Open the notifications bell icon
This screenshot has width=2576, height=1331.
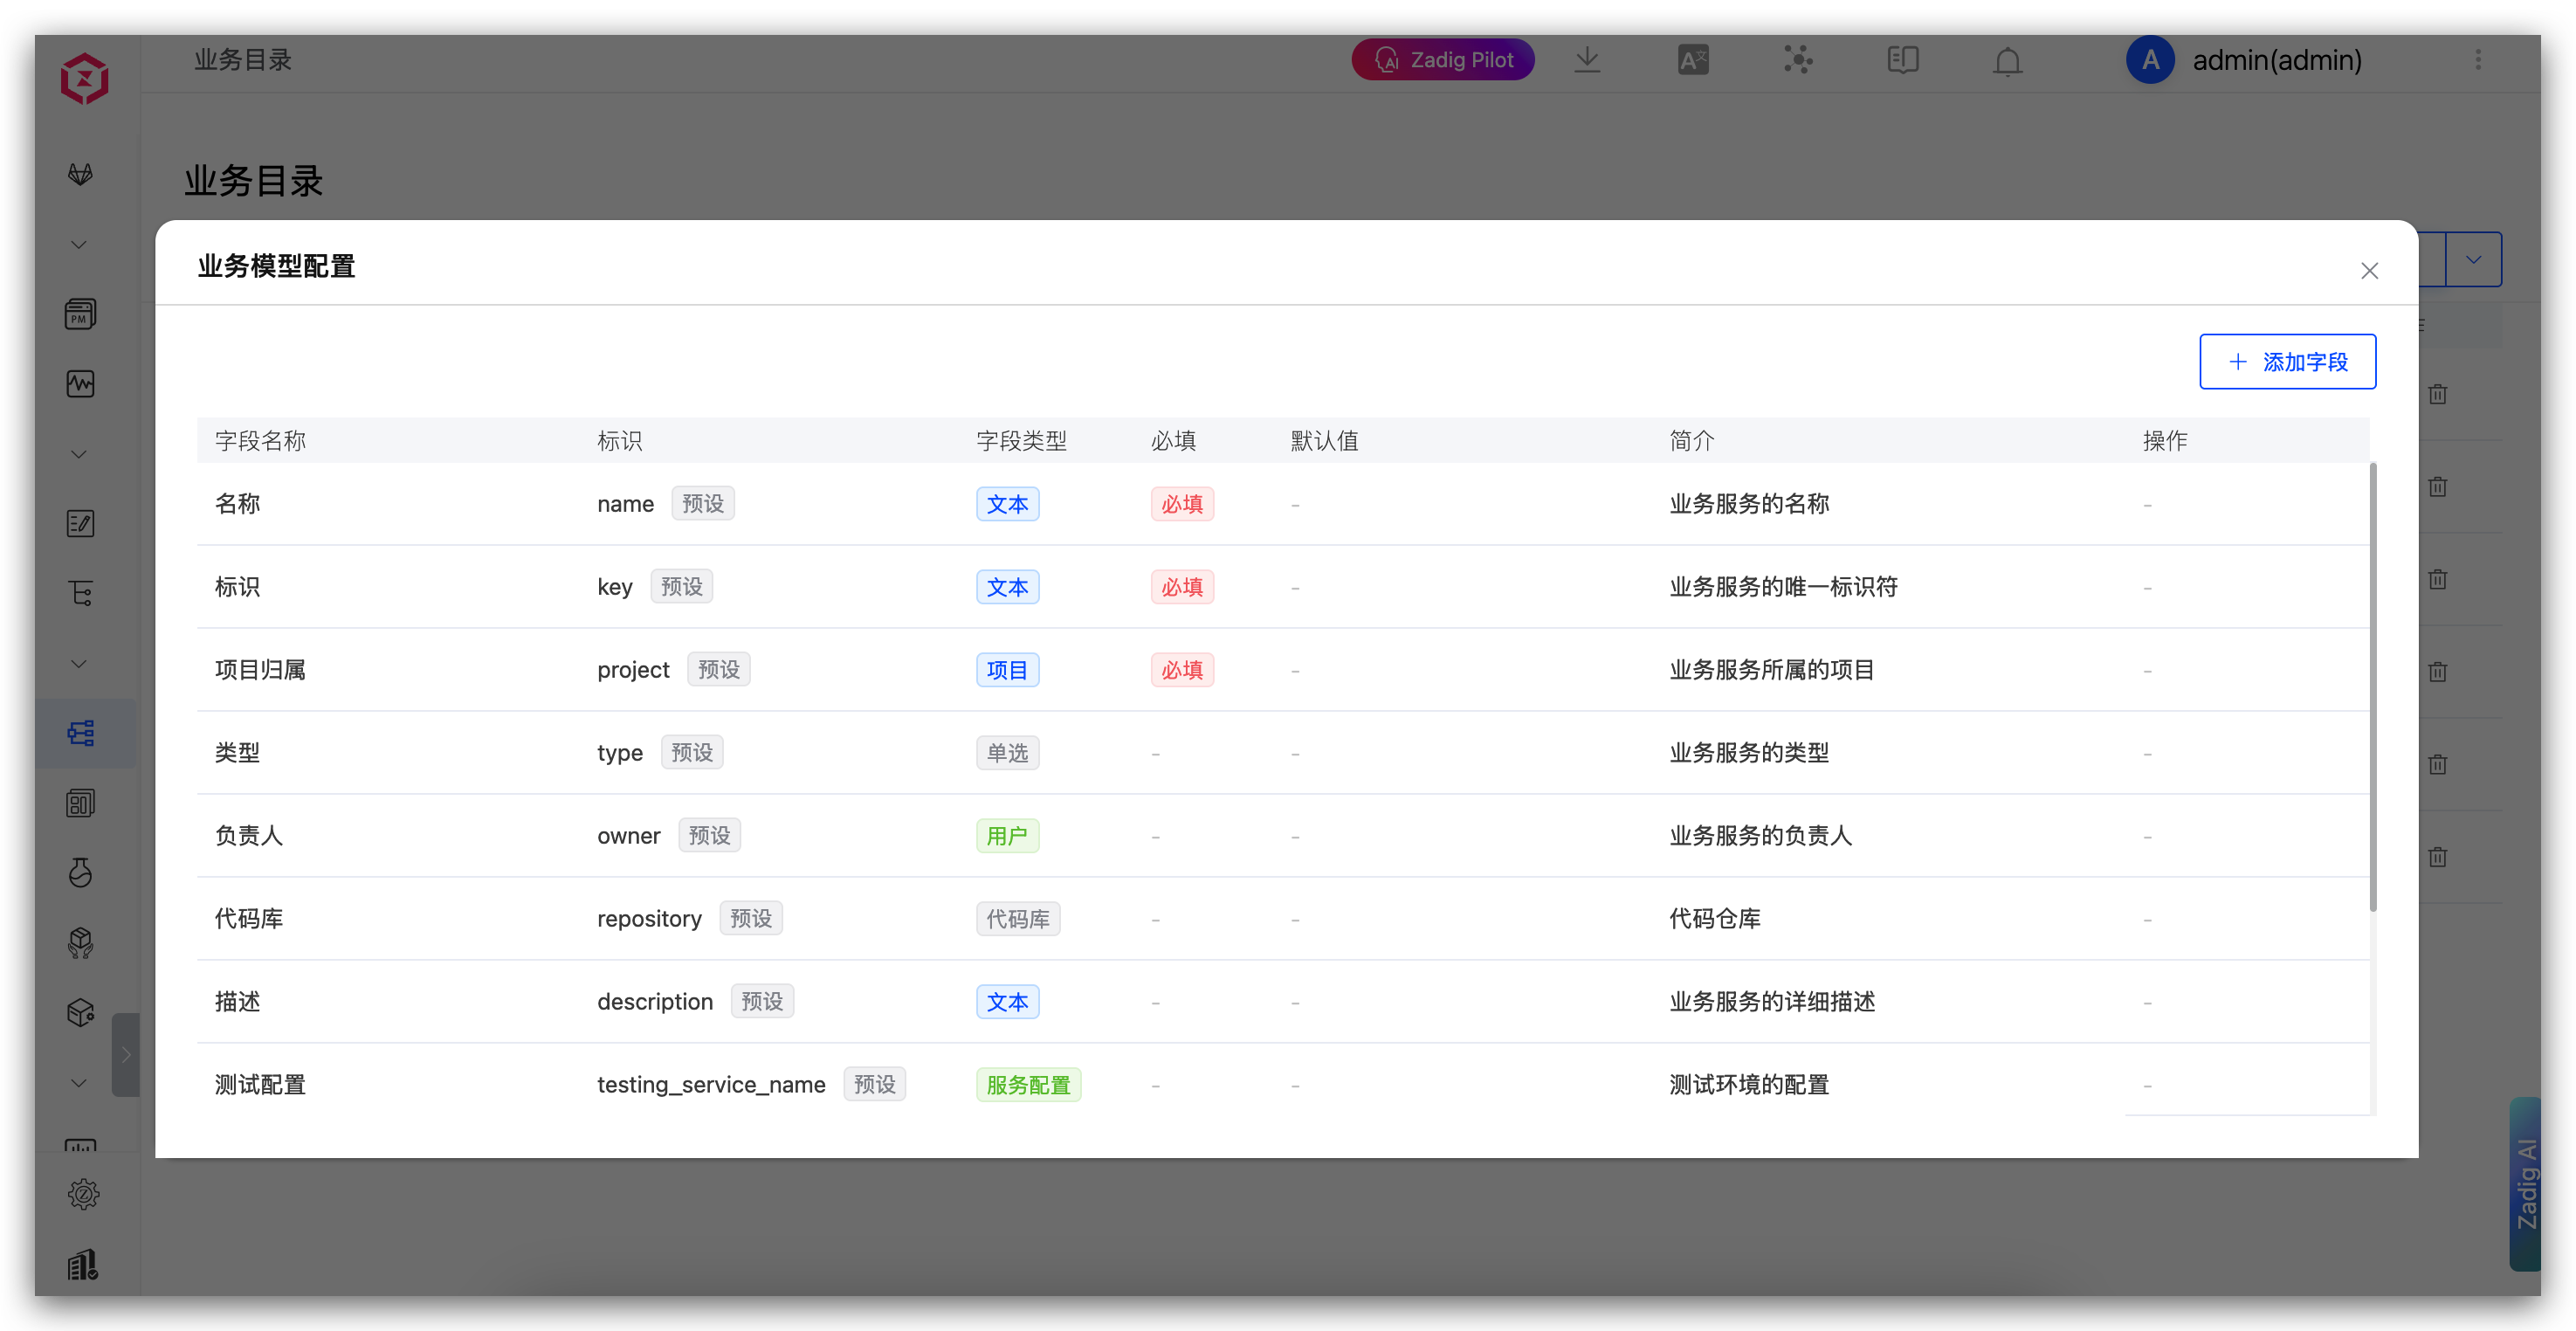[2007, 62]
